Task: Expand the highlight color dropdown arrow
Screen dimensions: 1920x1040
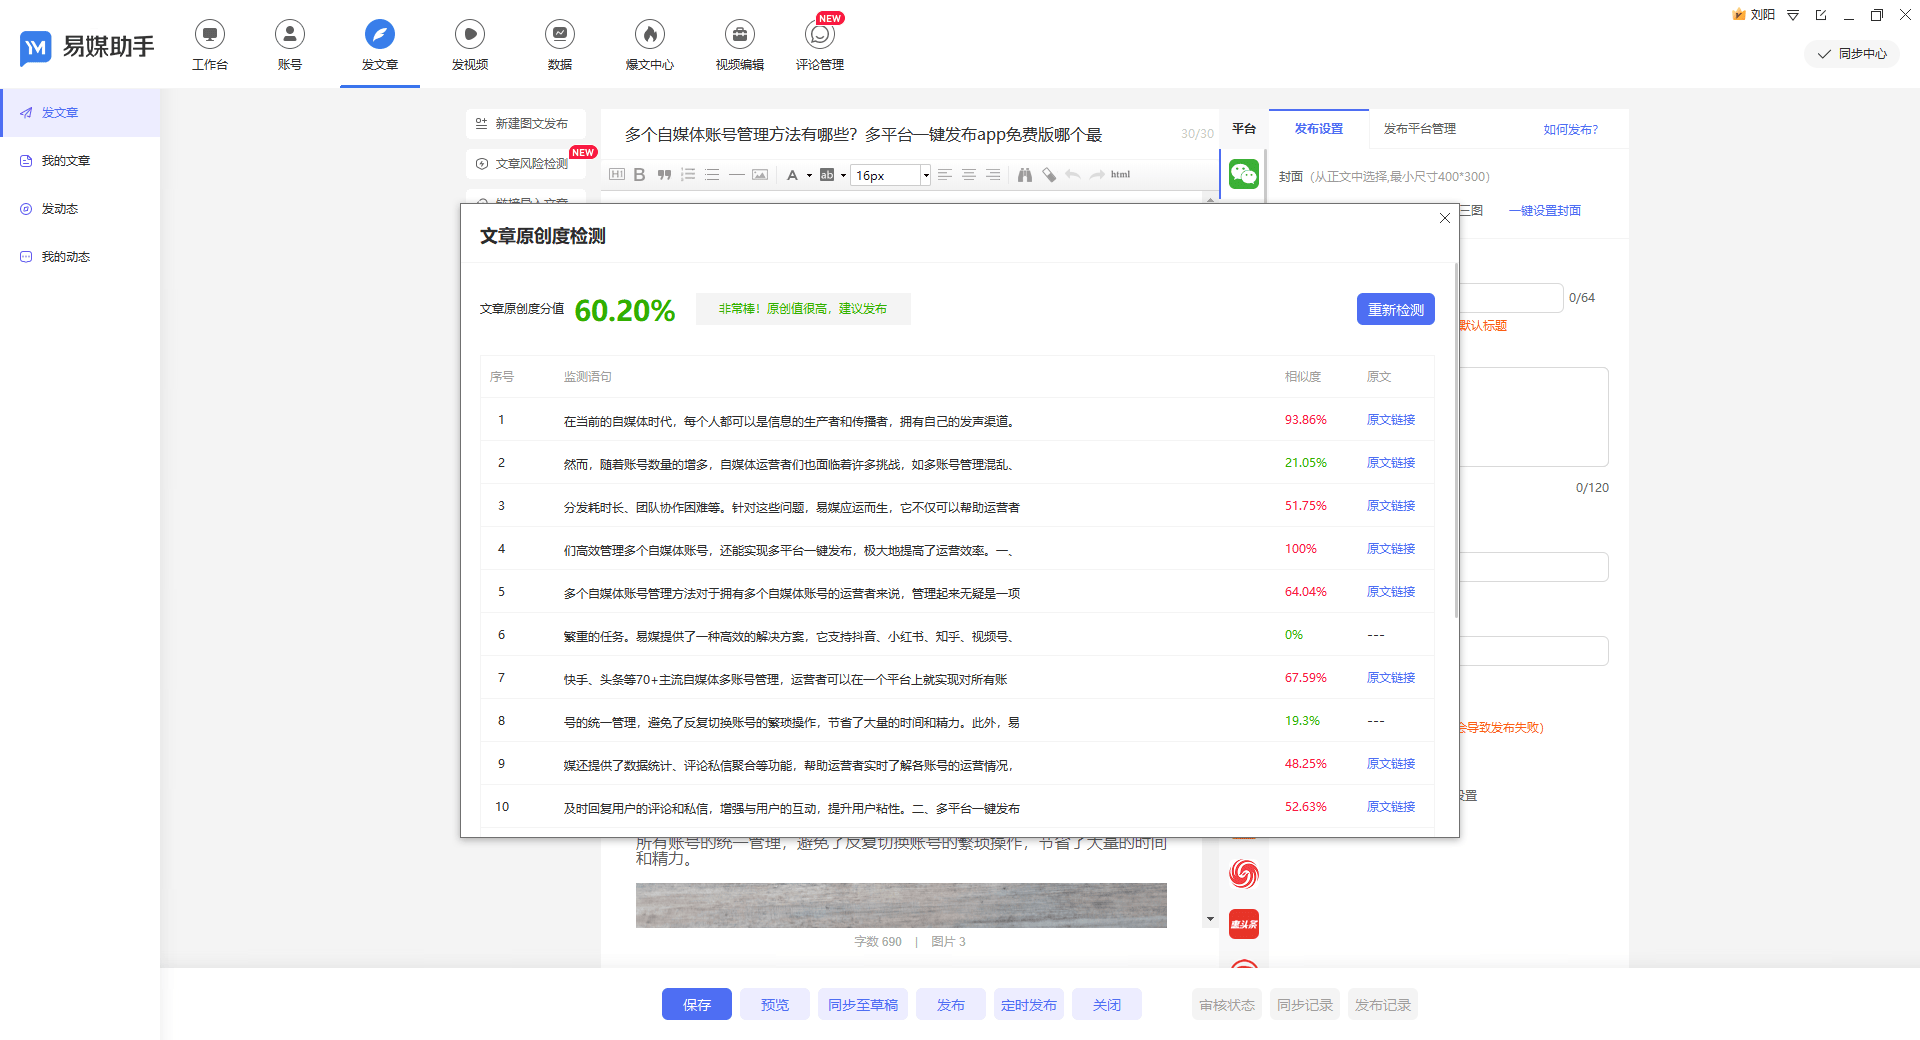Action: tap(843, 176)
